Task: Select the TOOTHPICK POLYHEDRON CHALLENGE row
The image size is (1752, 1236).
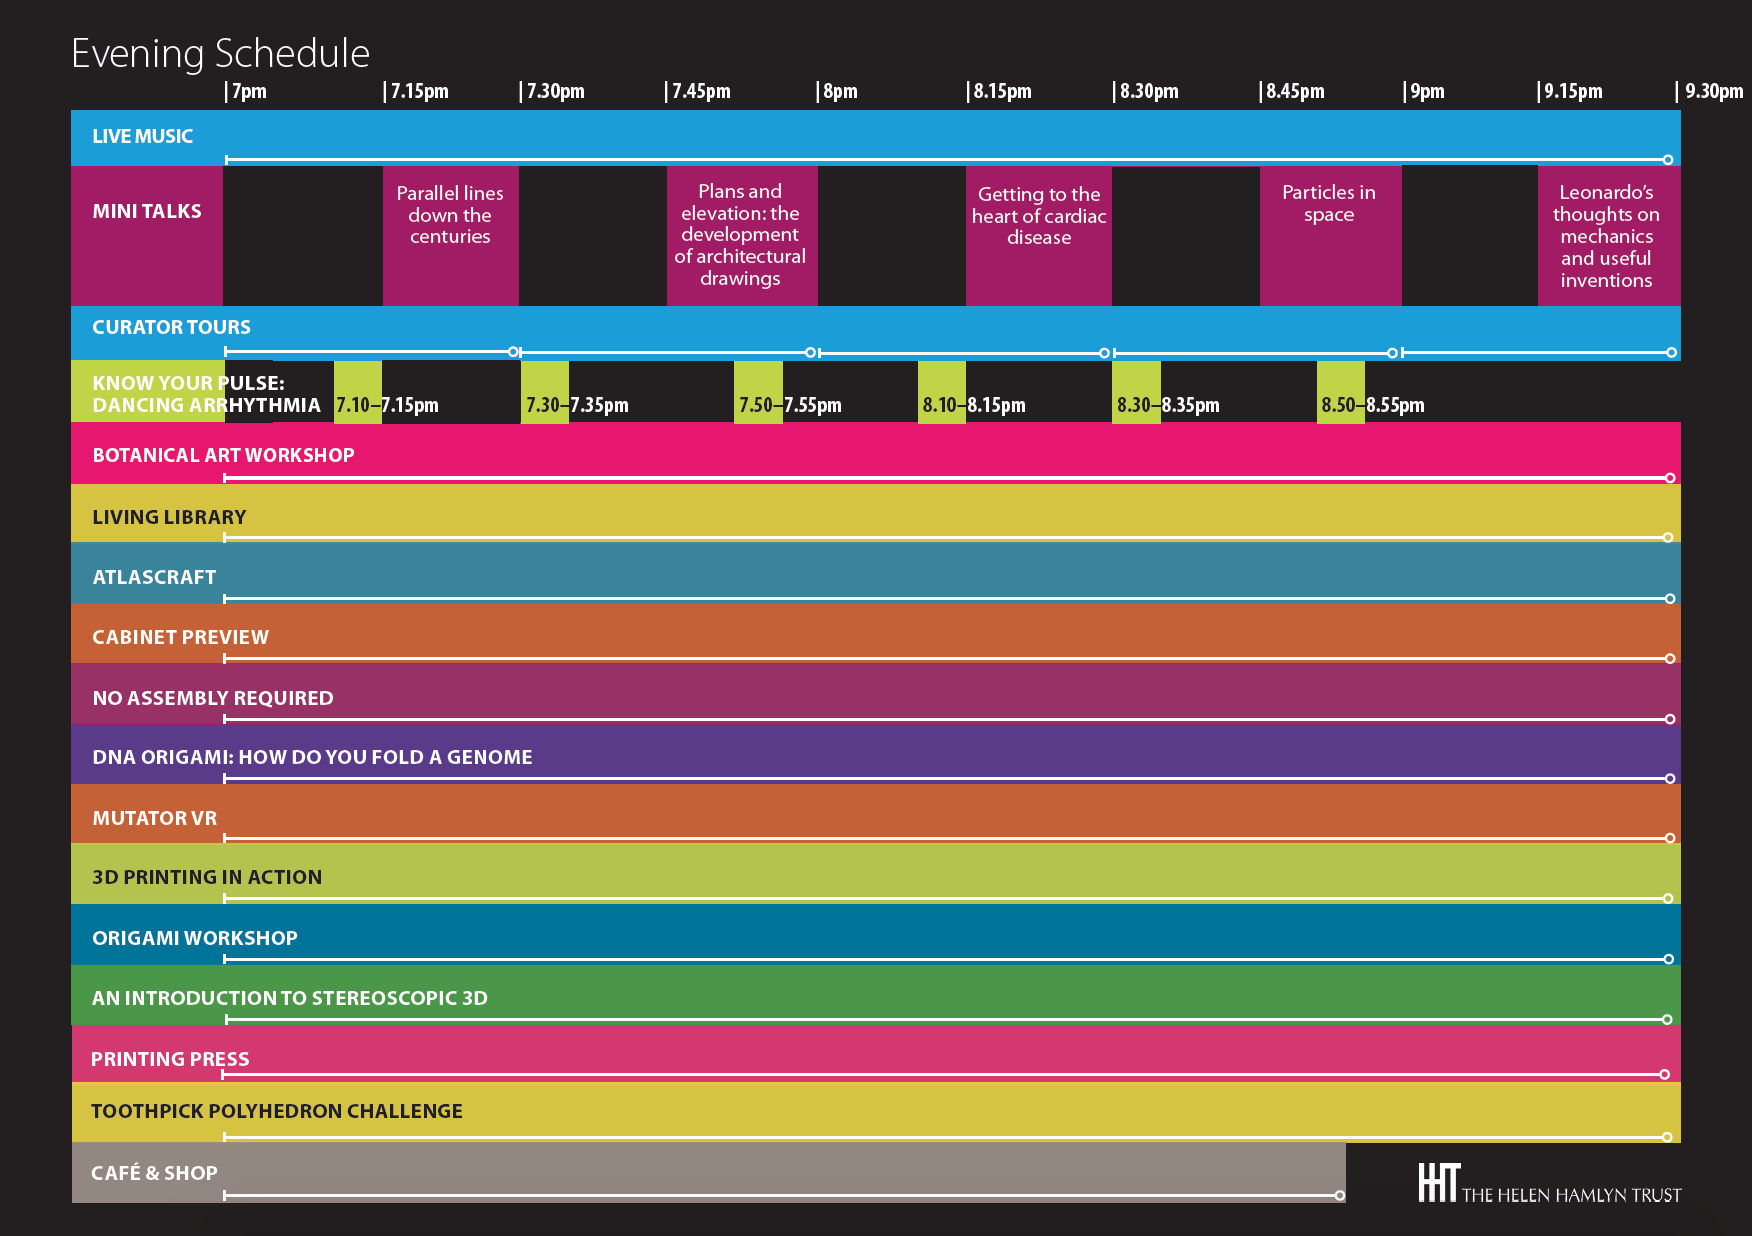Action: [x=876, y=1112]
